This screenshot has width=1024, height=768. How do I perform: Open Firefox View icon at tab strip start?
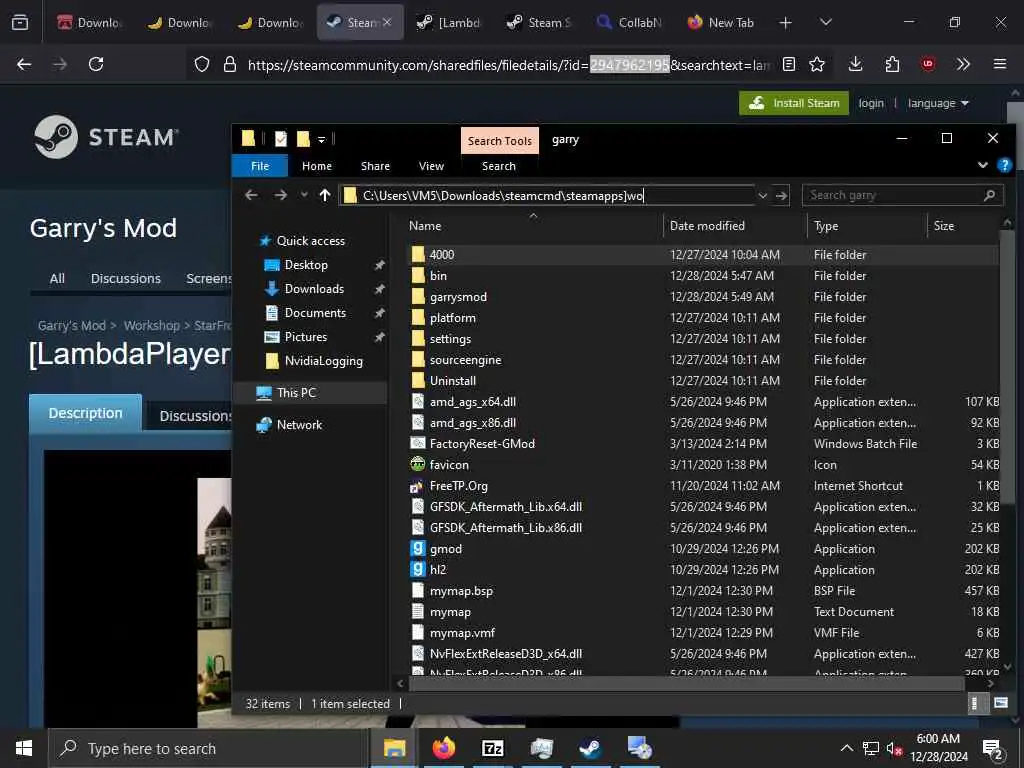coord(20,22)
